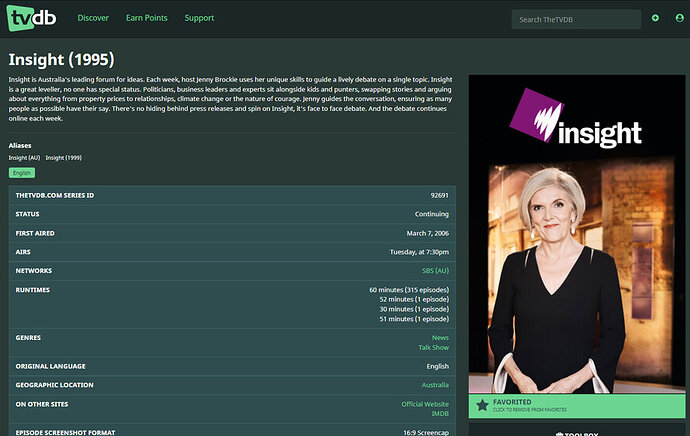Click the Insight series poster image
Screen dimensions: 690x436
point(577,234)
